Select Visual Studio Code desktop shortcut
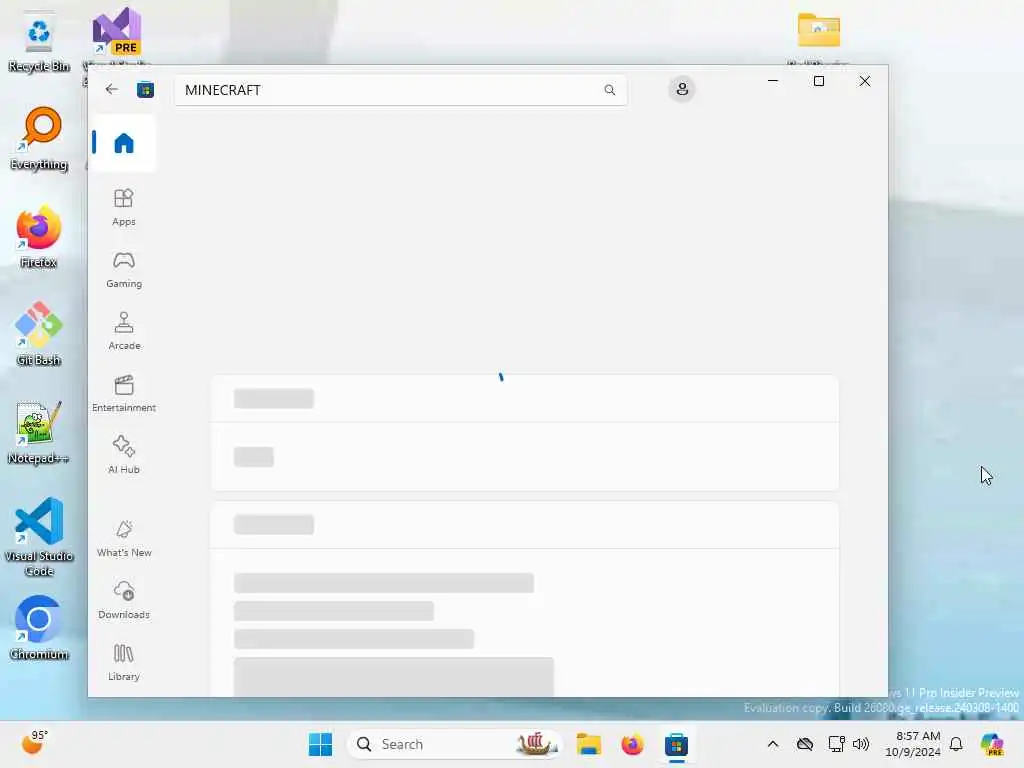This screenshot has height=768, width=1024. pos(39,537)
